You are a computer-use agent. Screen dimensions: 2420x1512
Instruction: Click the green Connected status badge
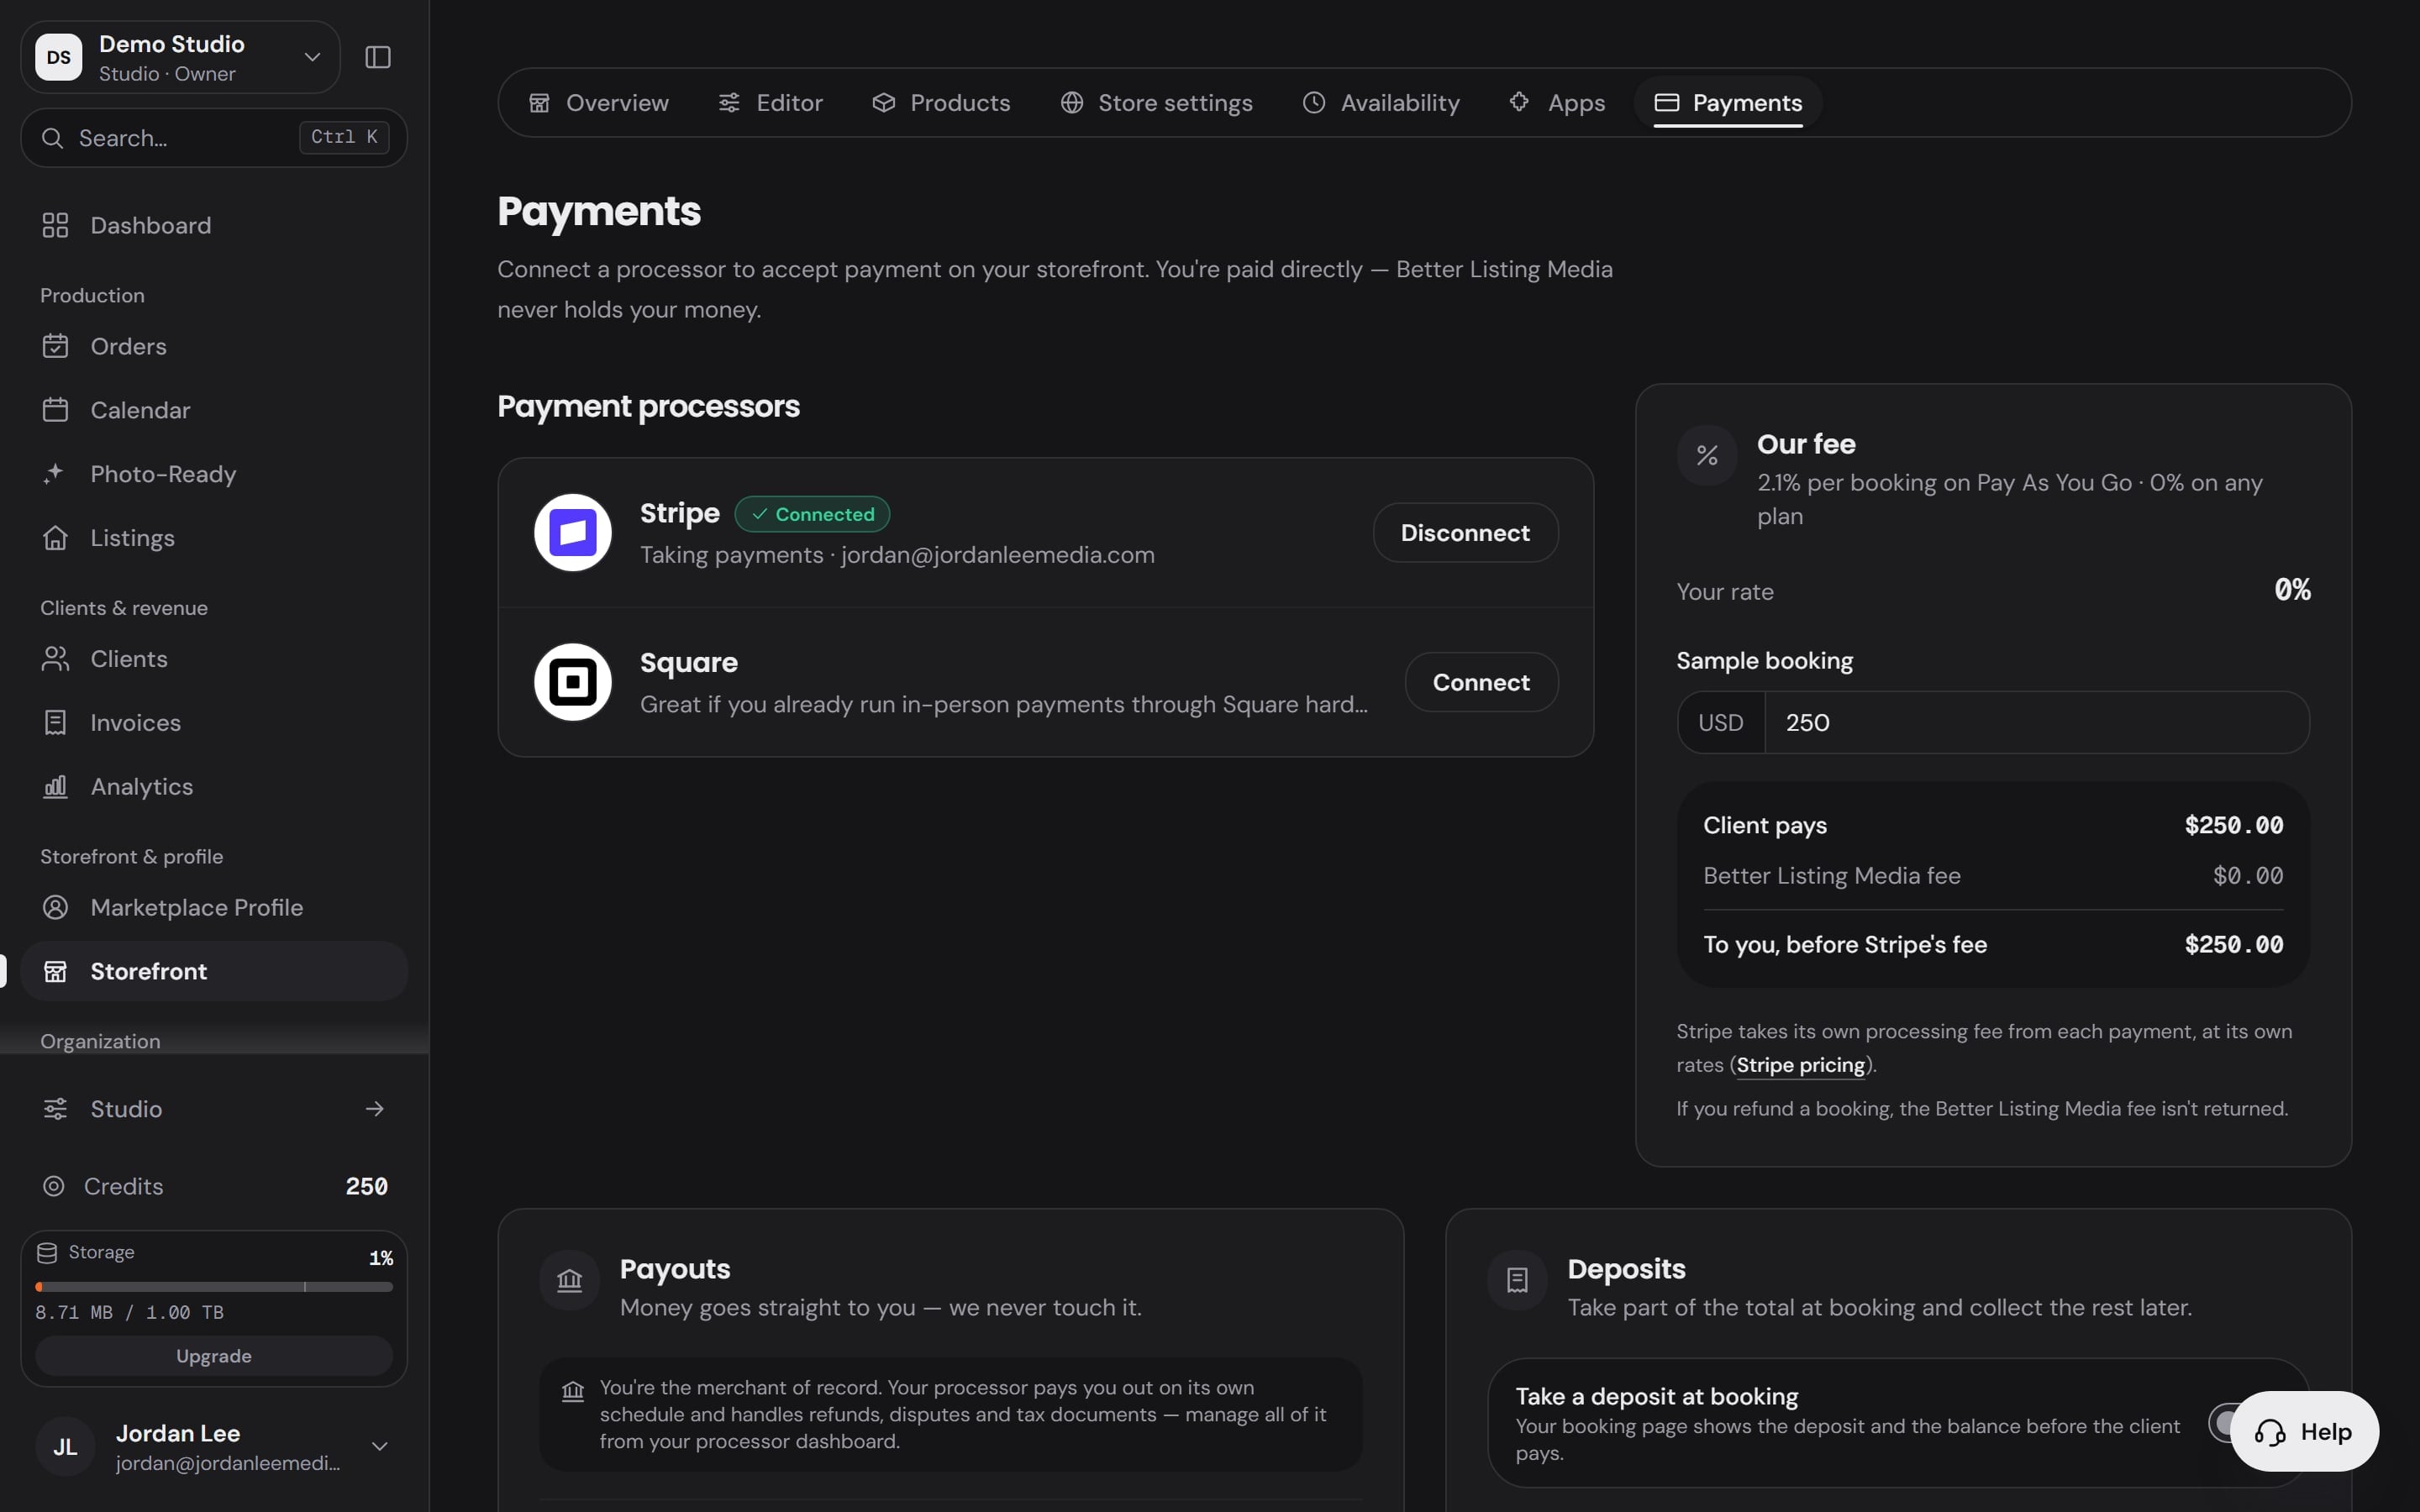(812, 514)
